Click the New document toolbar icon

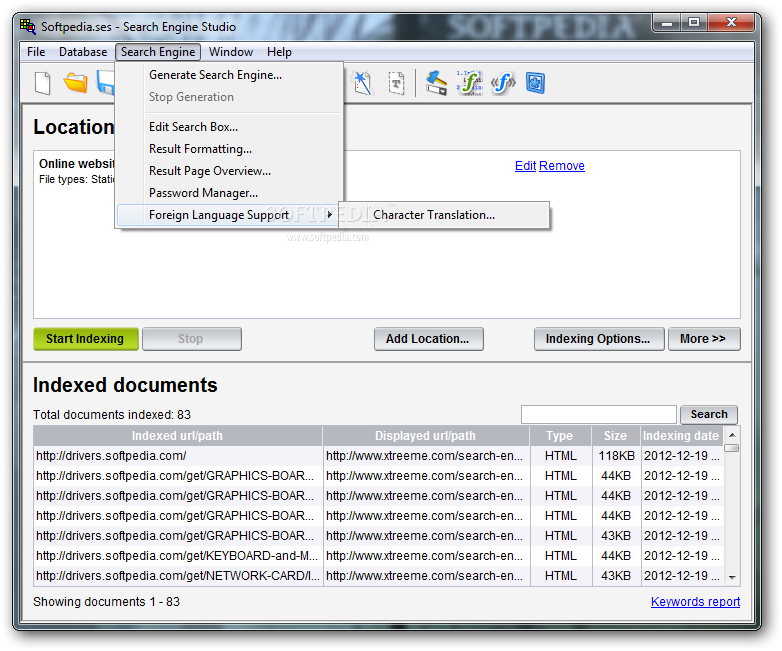[x=43, y=83]
